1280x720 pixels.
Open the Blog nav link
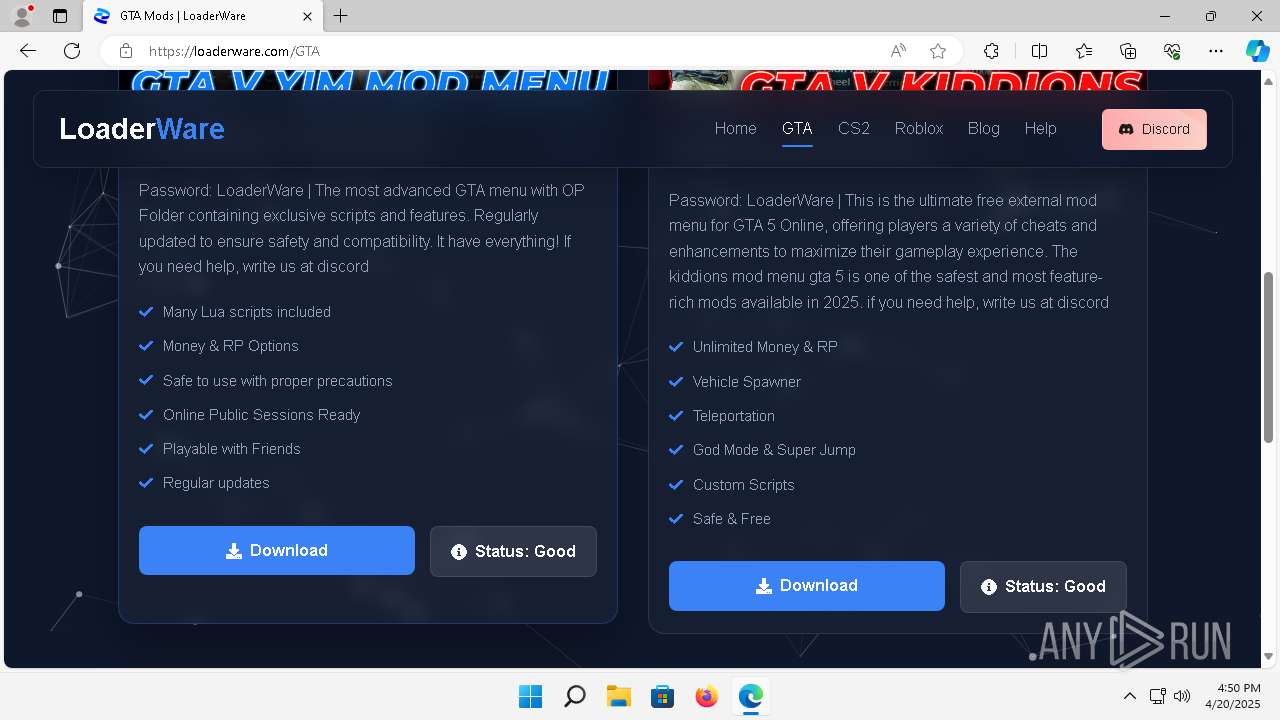pos(984,128)
